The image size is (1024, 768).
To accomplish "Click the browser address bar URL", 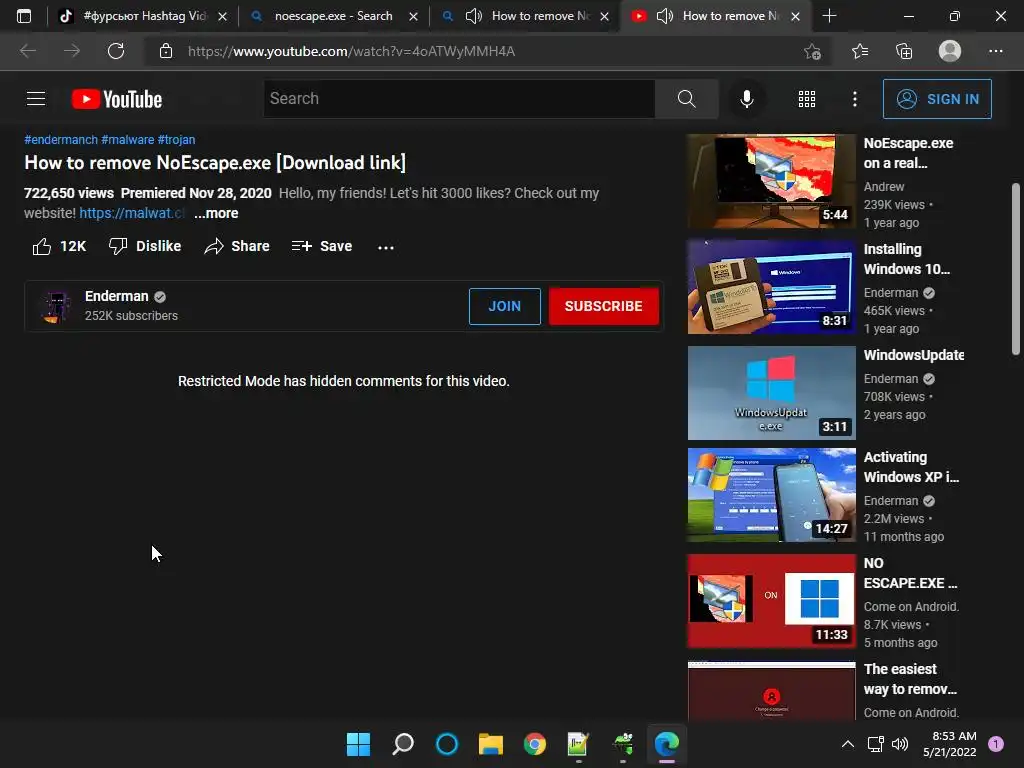I will [351, 51].
